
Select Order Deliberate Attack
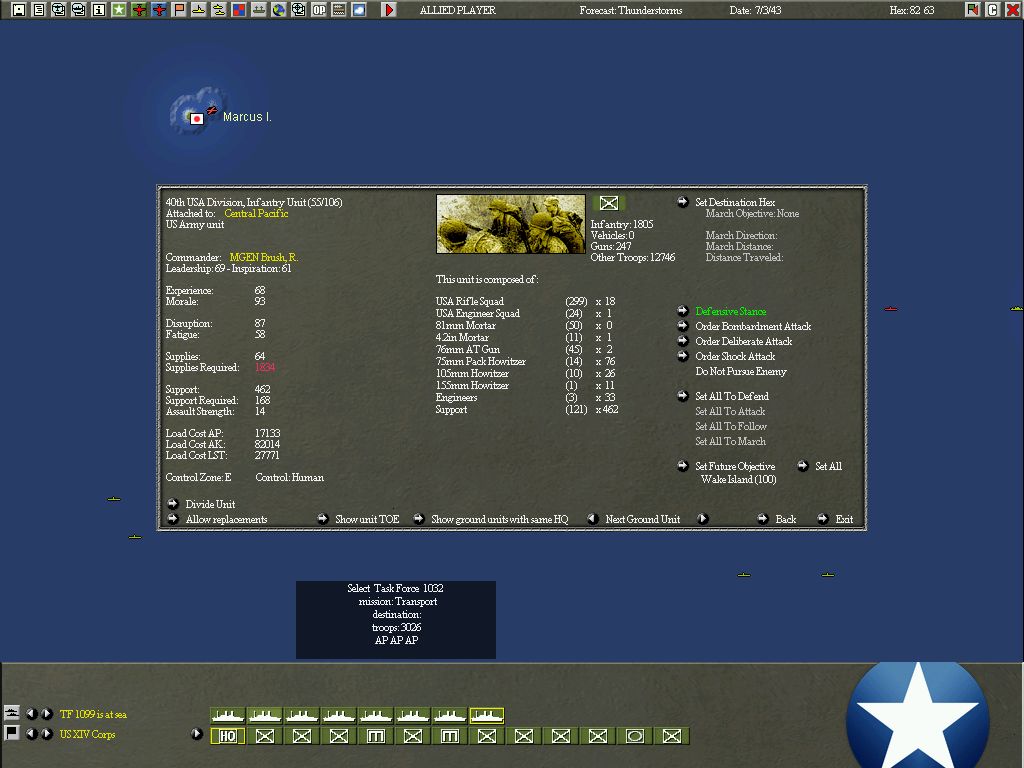743,342
